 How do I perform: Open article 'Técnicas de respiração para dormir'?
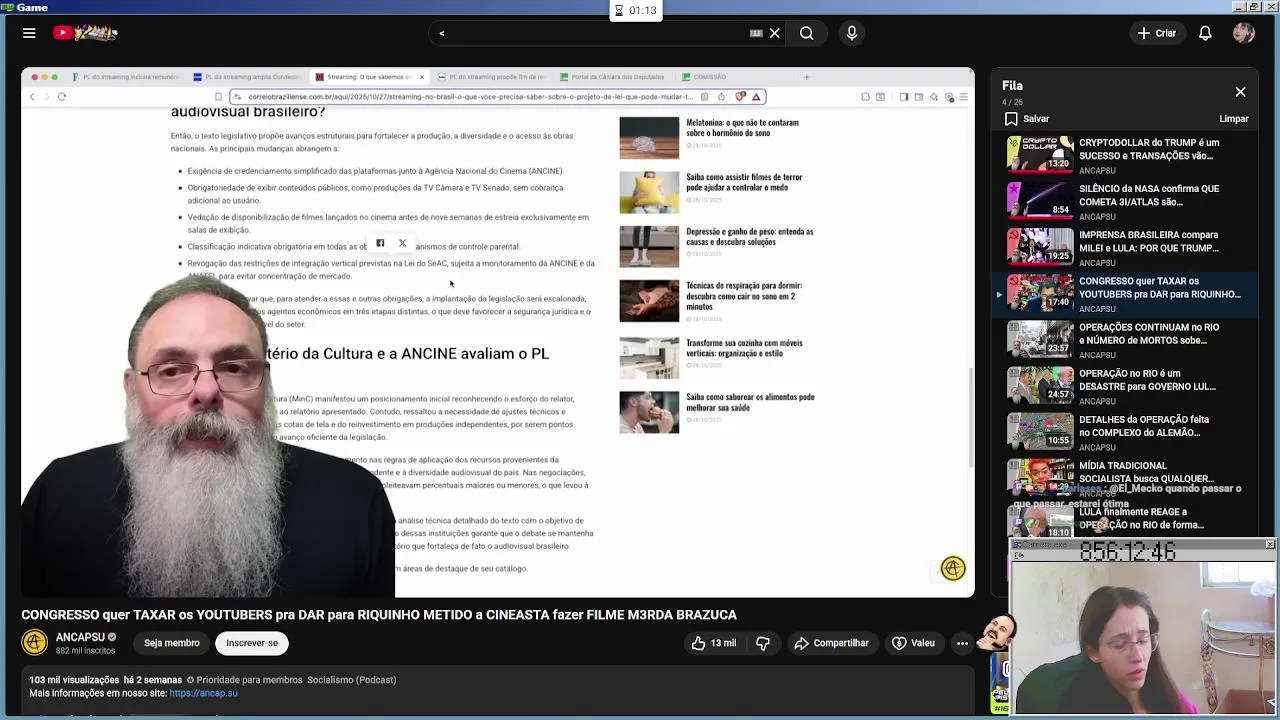coord(744,296)
